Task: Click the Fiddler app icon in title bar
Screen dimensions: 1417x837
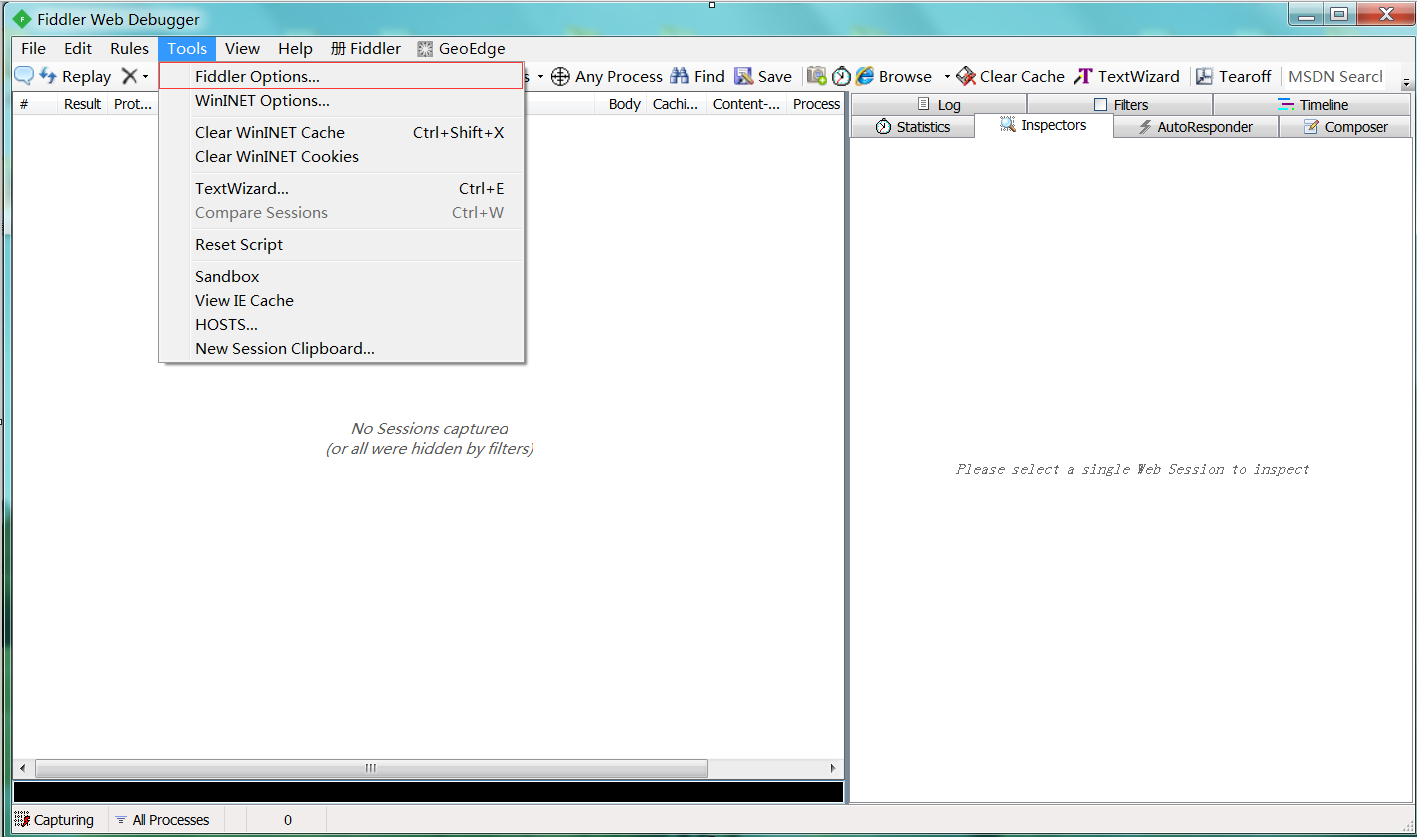Action: click(x=22, y=19)
